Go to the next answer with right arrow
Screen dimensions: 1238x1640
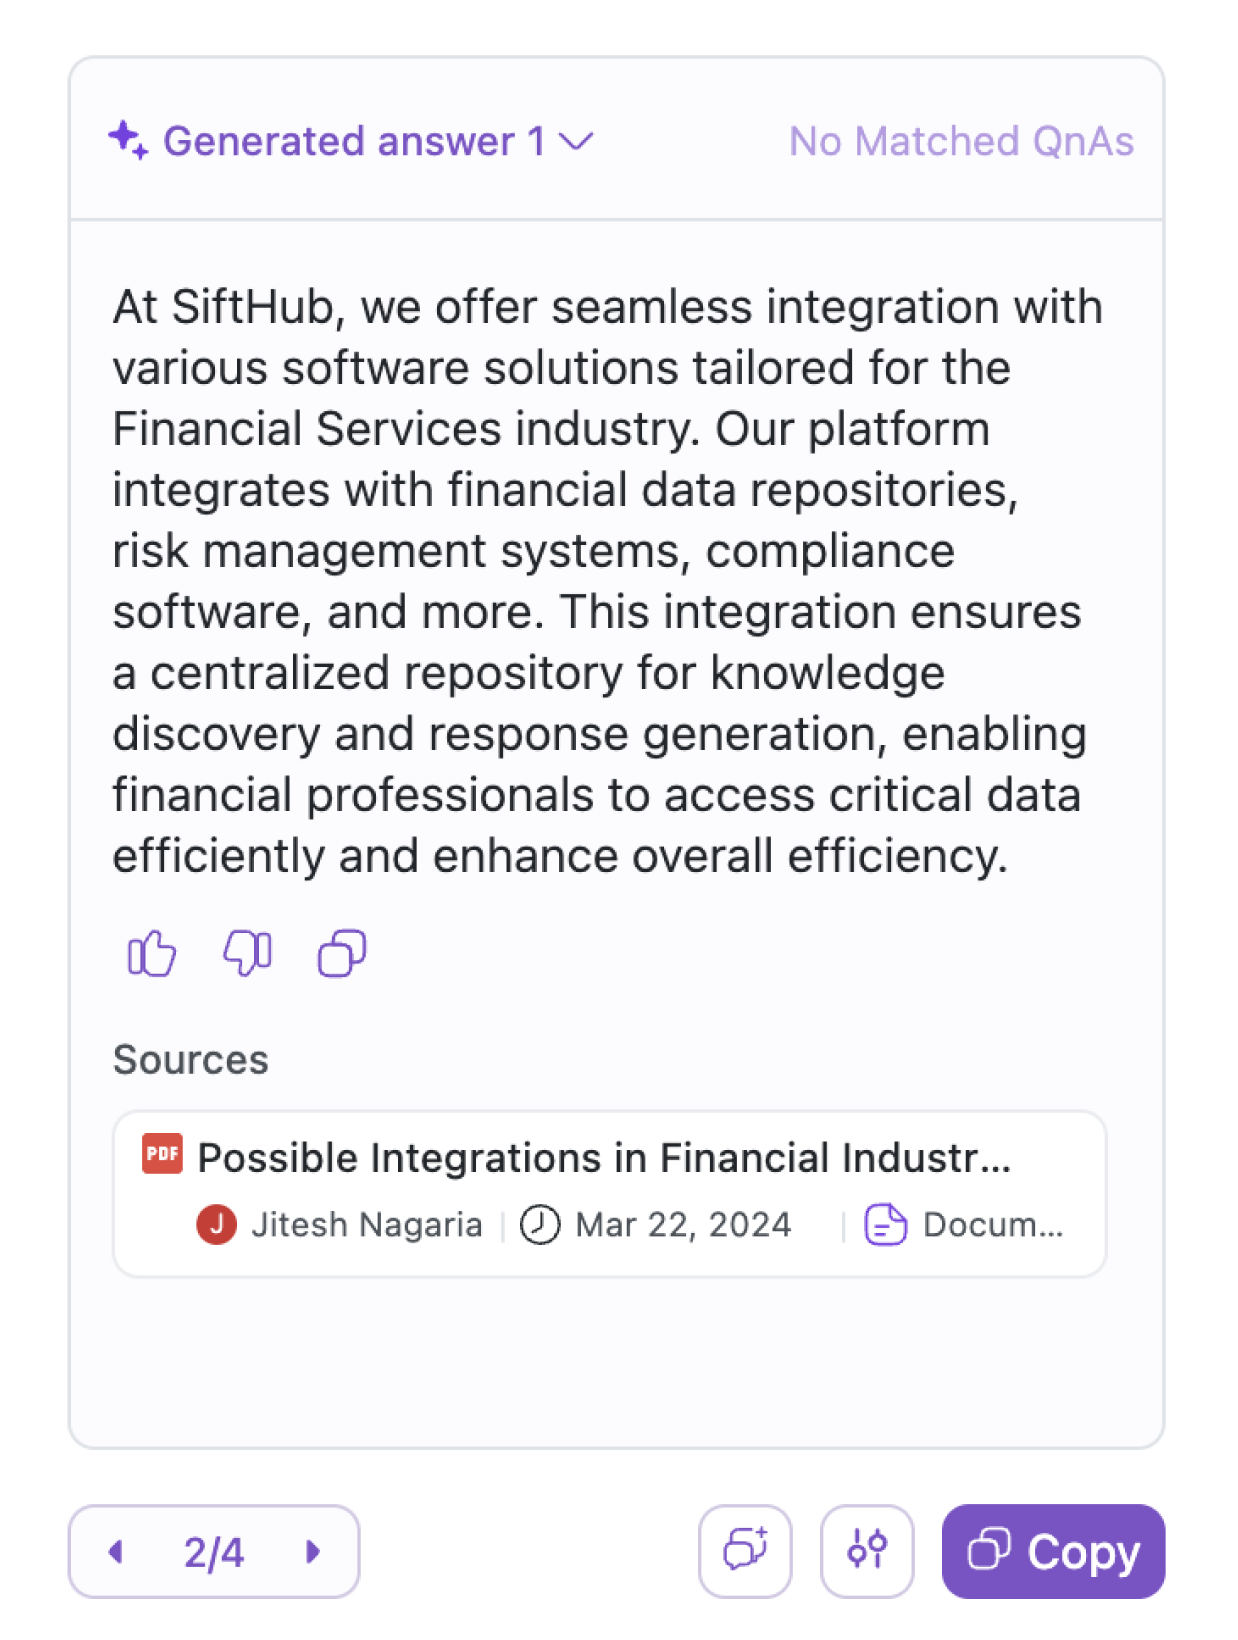coord(313,1551)
